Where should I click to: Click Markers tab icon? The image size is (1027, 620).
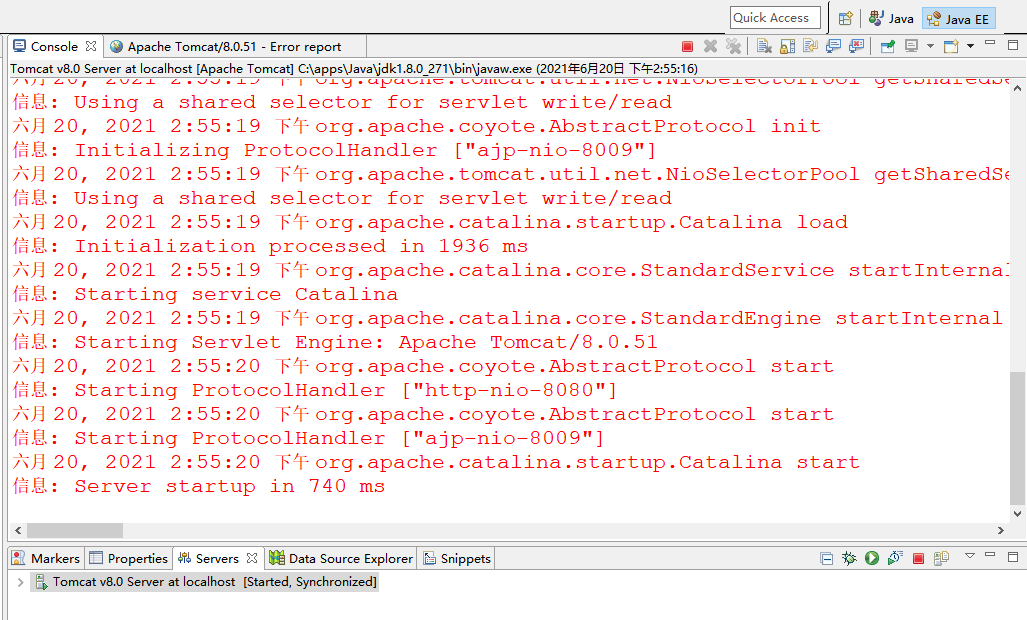click(x=18, y=558)
